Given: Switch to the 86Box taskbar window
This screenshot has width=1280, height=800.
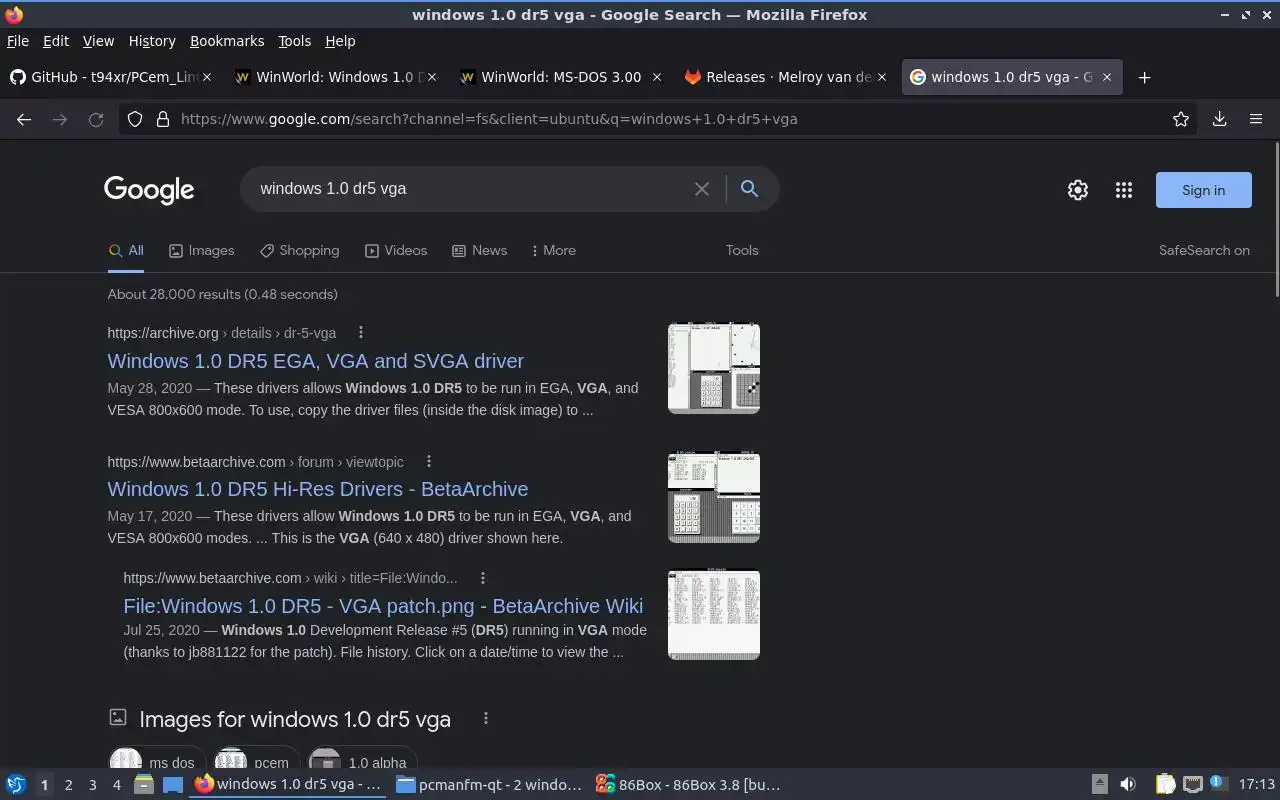Looking at the screenshot, I should (x=688, y=785).
